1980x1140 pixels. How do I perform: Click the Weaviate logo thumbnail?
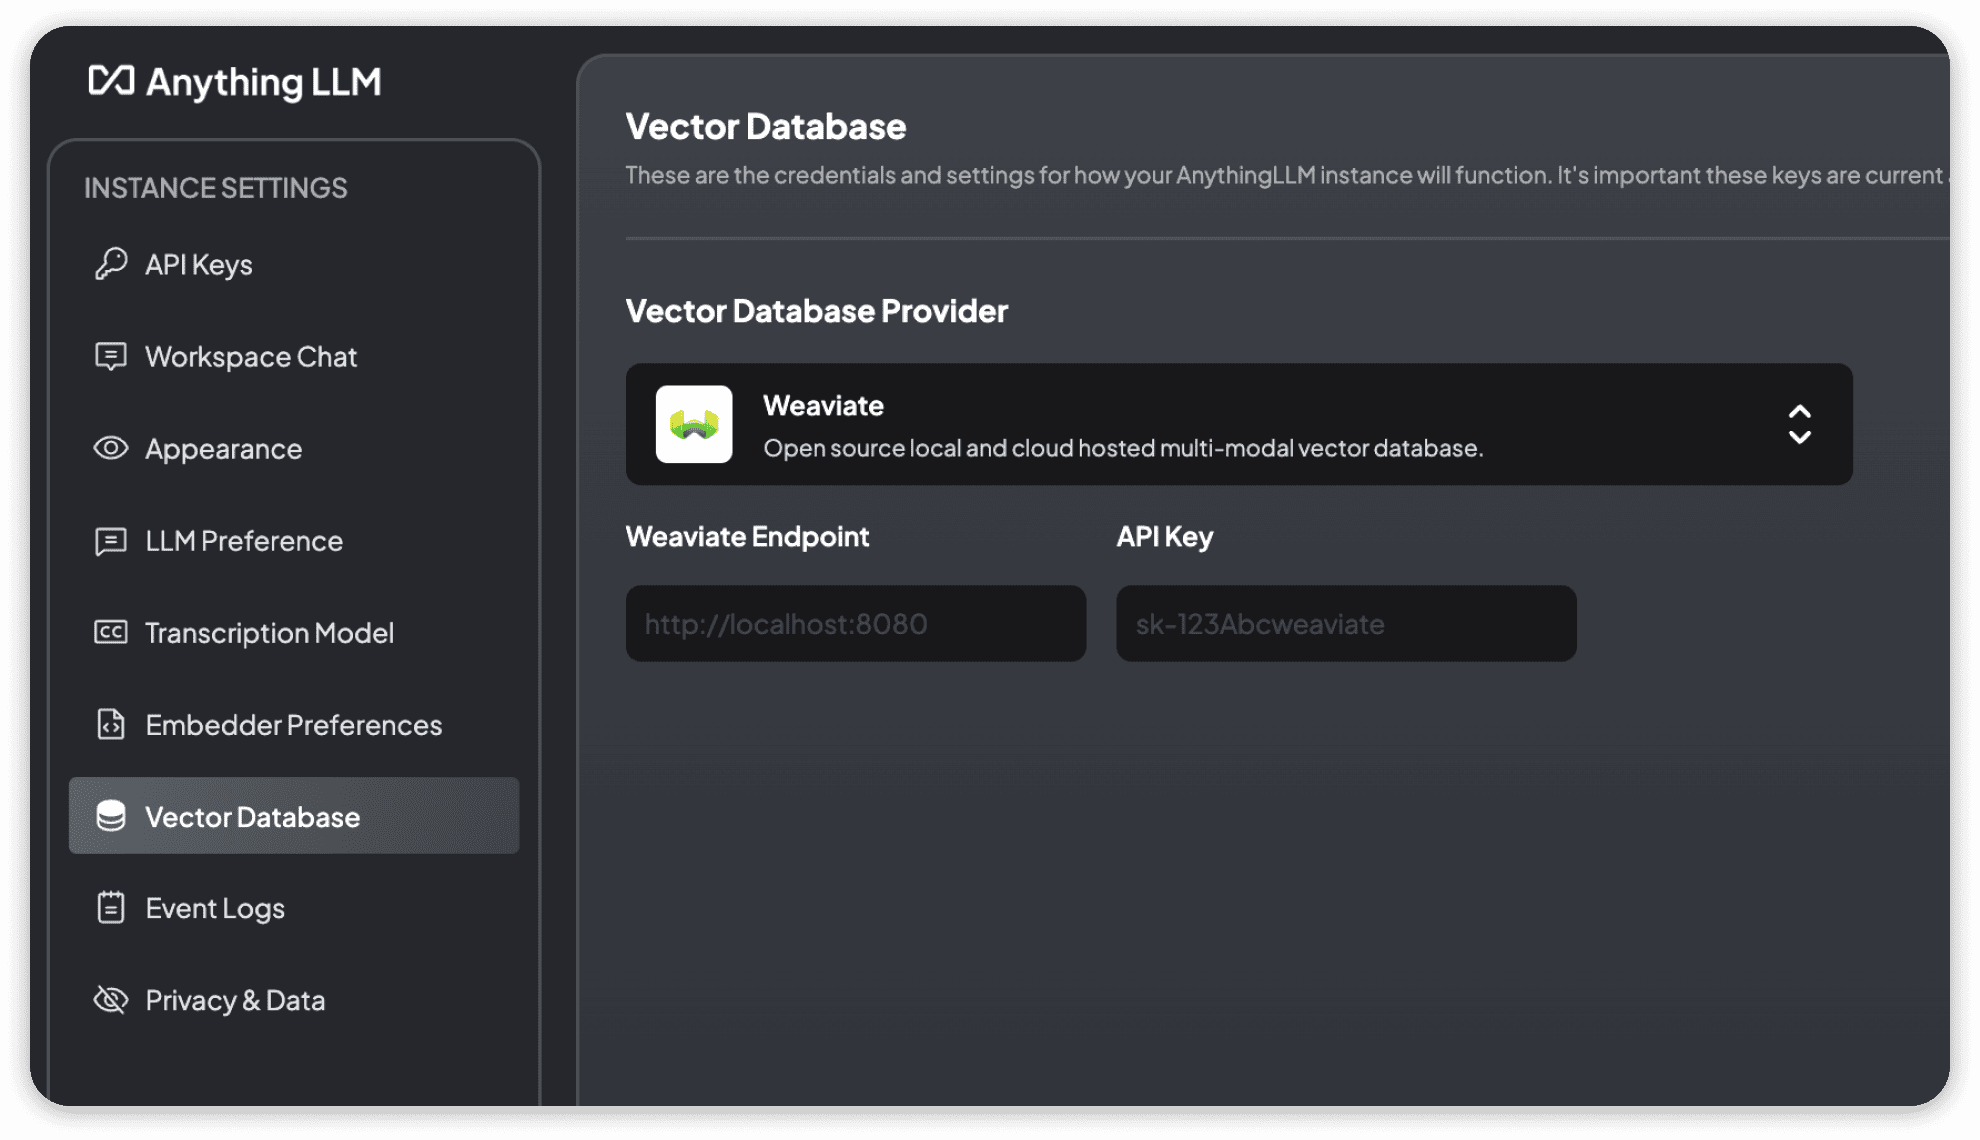coord(694,424)
